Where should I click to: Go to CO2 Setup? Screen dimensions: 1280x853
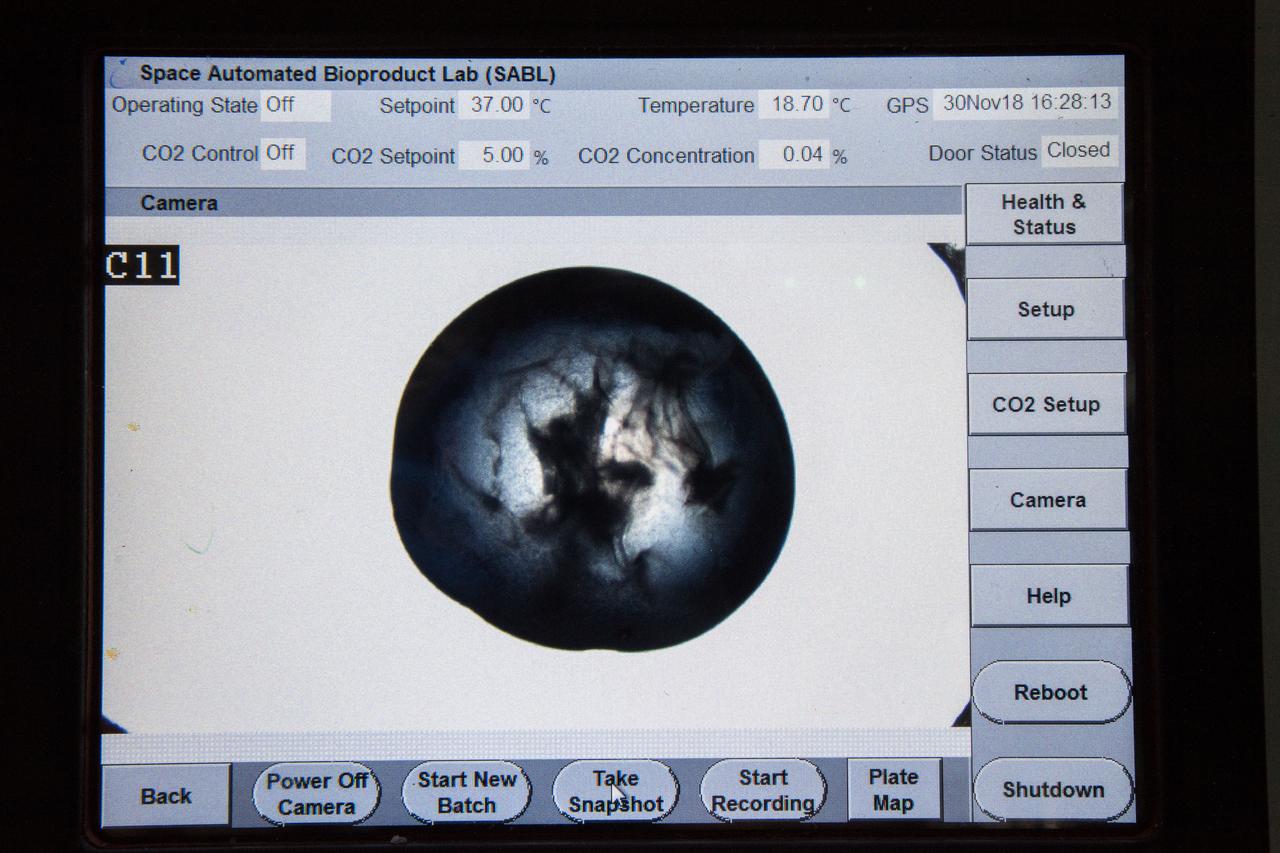pyautogui.click(x=1046, y=404)
